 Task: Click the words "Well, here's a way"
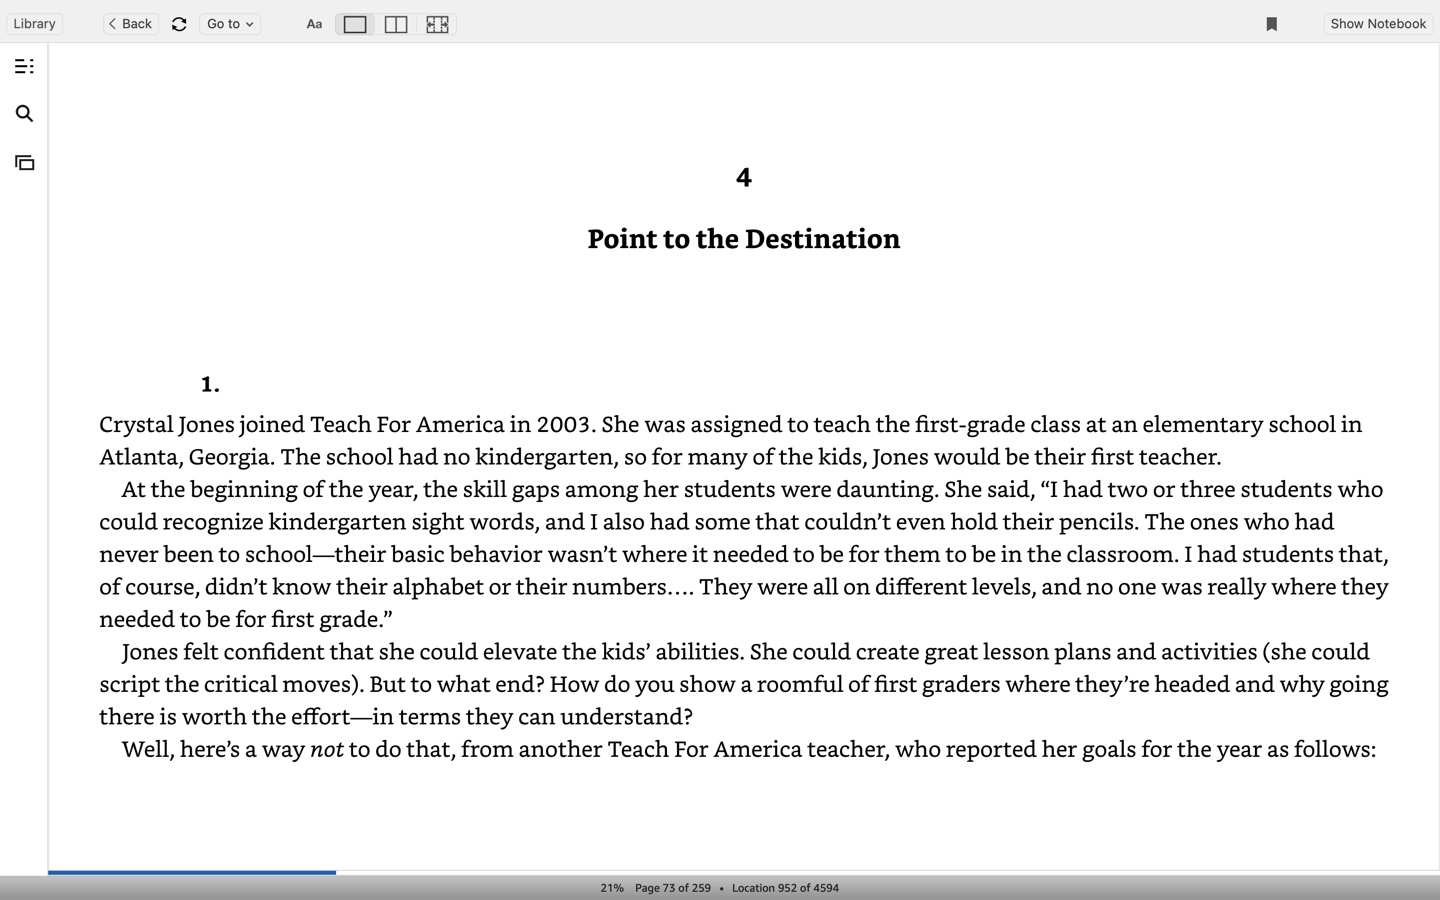click(213, 749)
